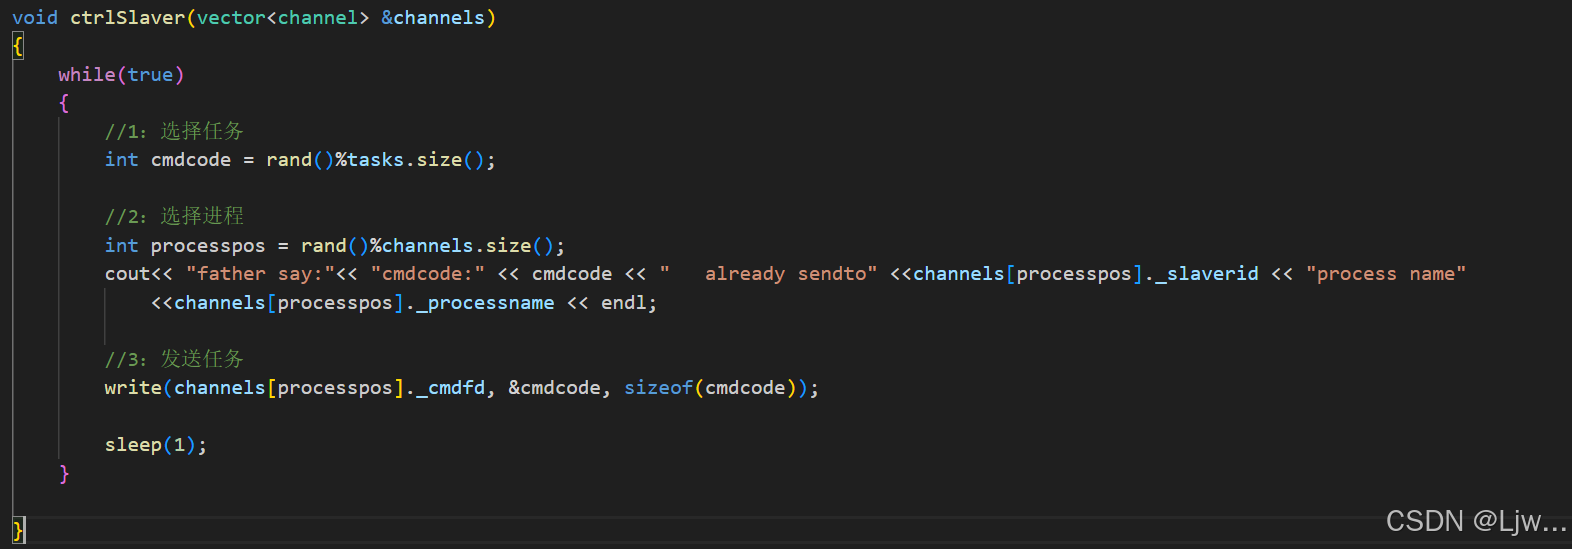Click the comment "//2: 选择进程"

(x=174, y=217)
